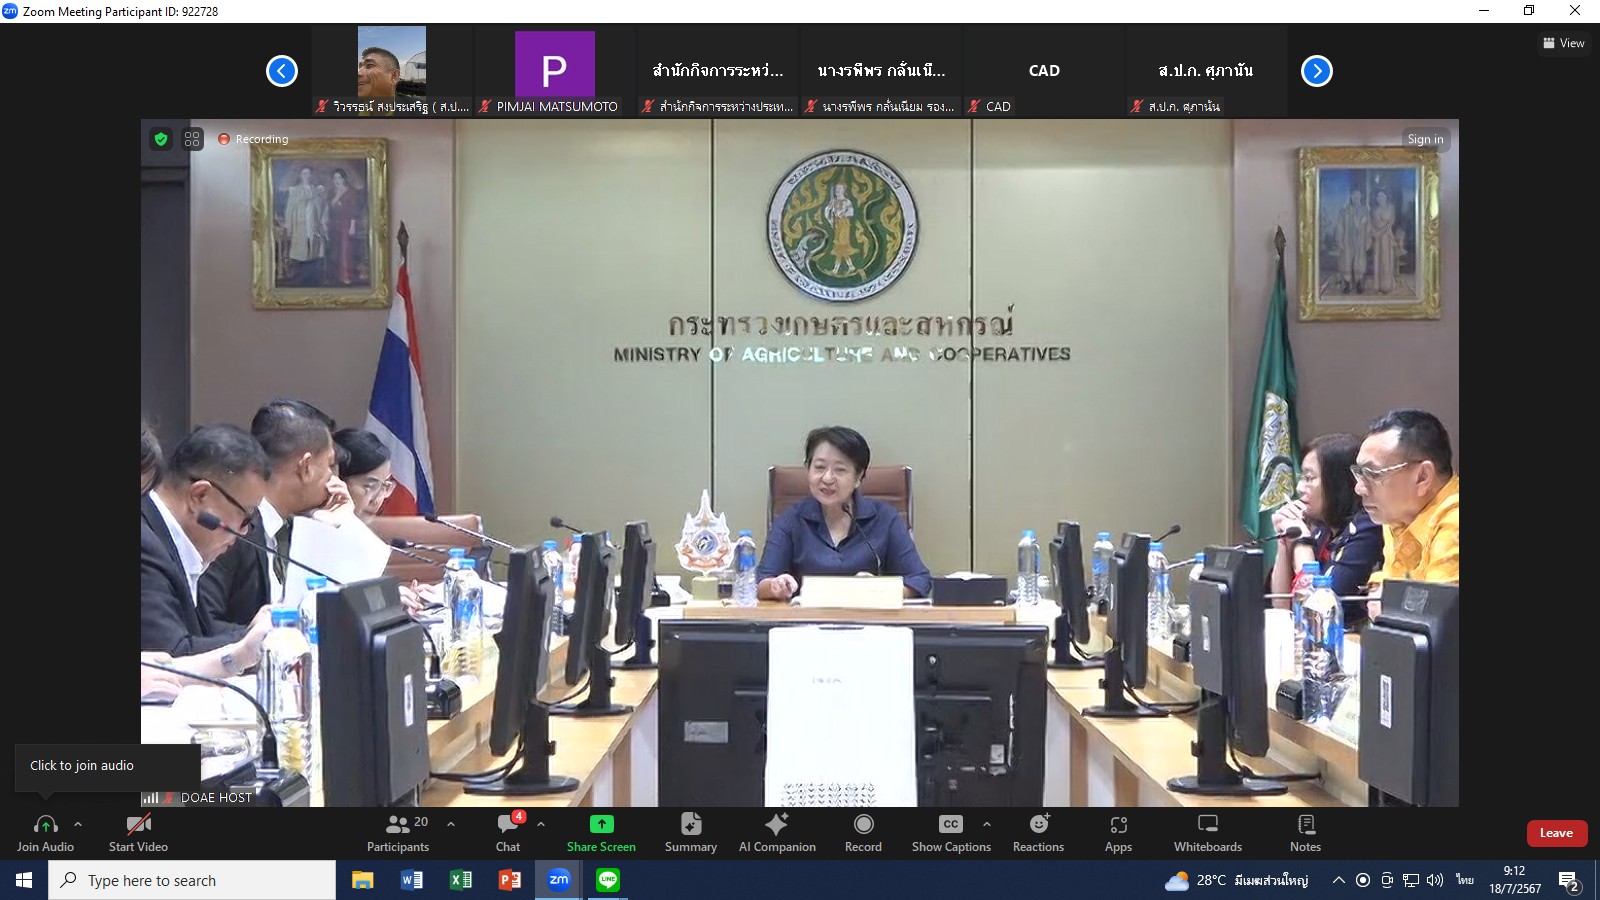Open clock and date 9:12 flyout
The image size is (1600, 900).
coord(1515,880)
